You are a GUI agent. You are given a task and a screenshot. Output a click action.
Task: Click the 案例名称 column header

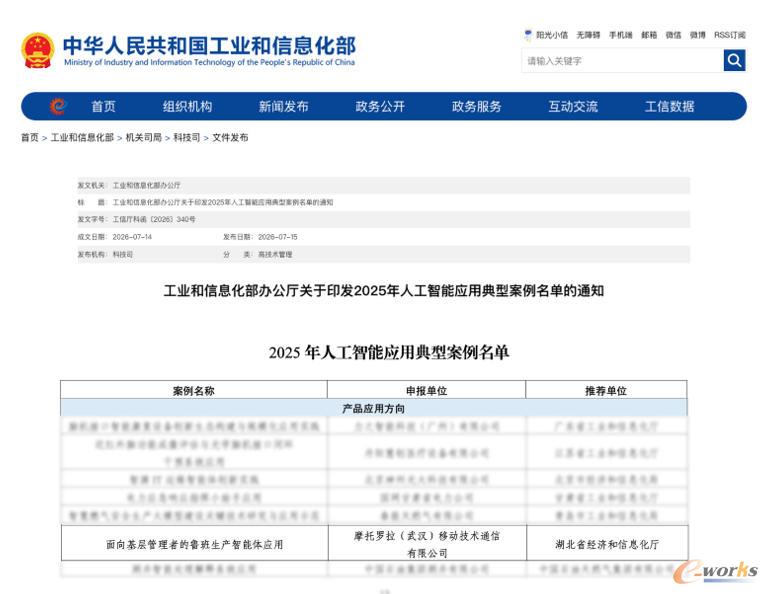pos(193,390)
